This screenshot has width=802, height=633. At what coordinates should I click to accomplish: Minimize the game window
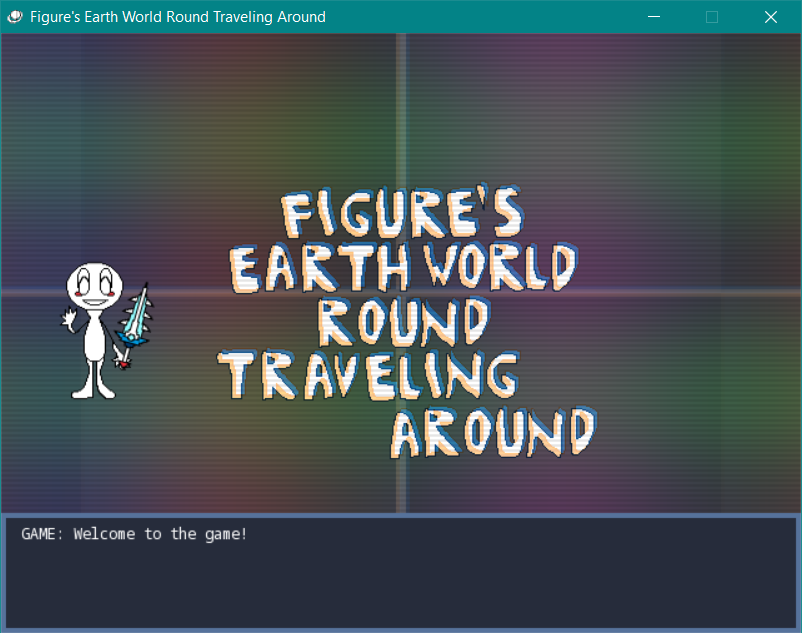point(654,17)
